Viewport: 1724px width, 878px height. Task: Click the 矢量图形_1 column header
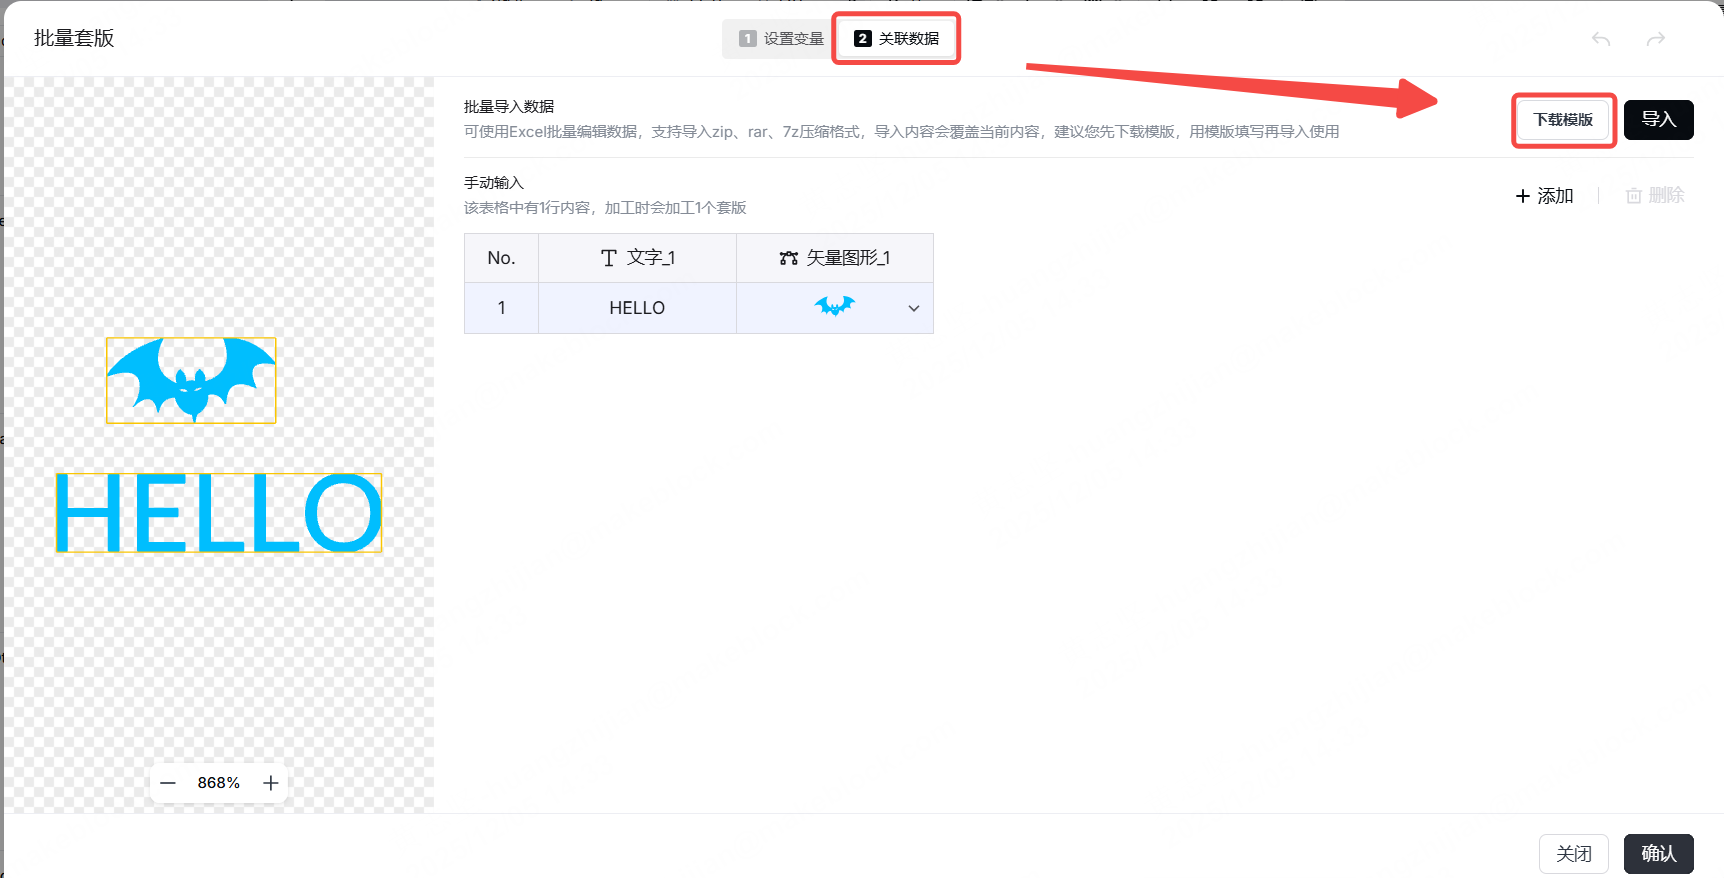point(835,258)
